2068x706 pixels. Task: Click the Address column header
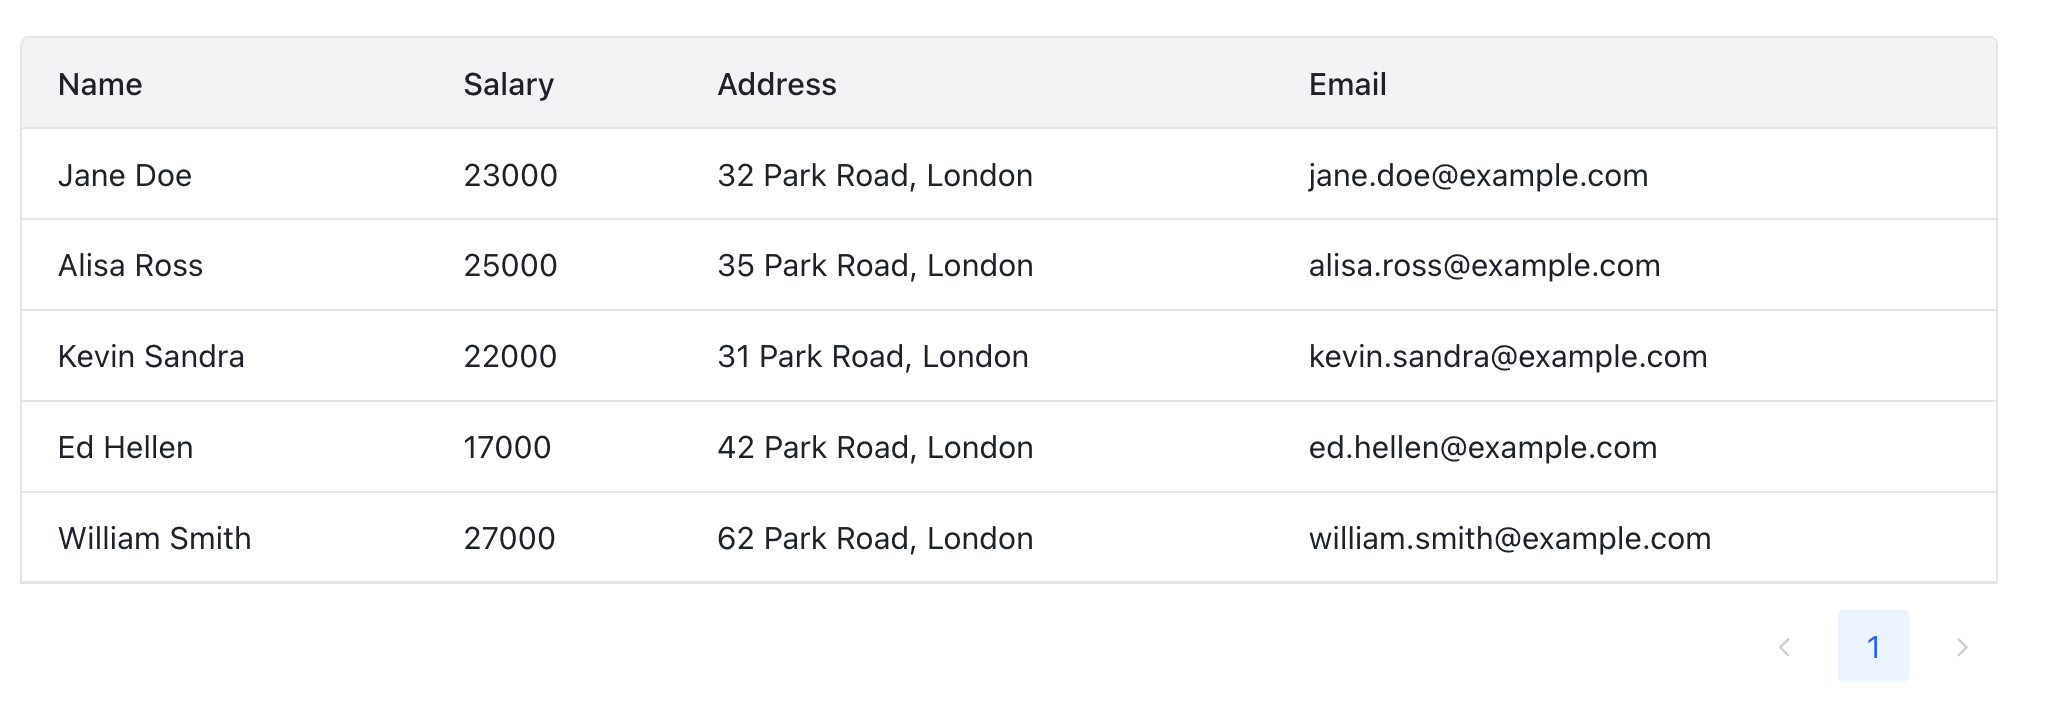(777, 84)
